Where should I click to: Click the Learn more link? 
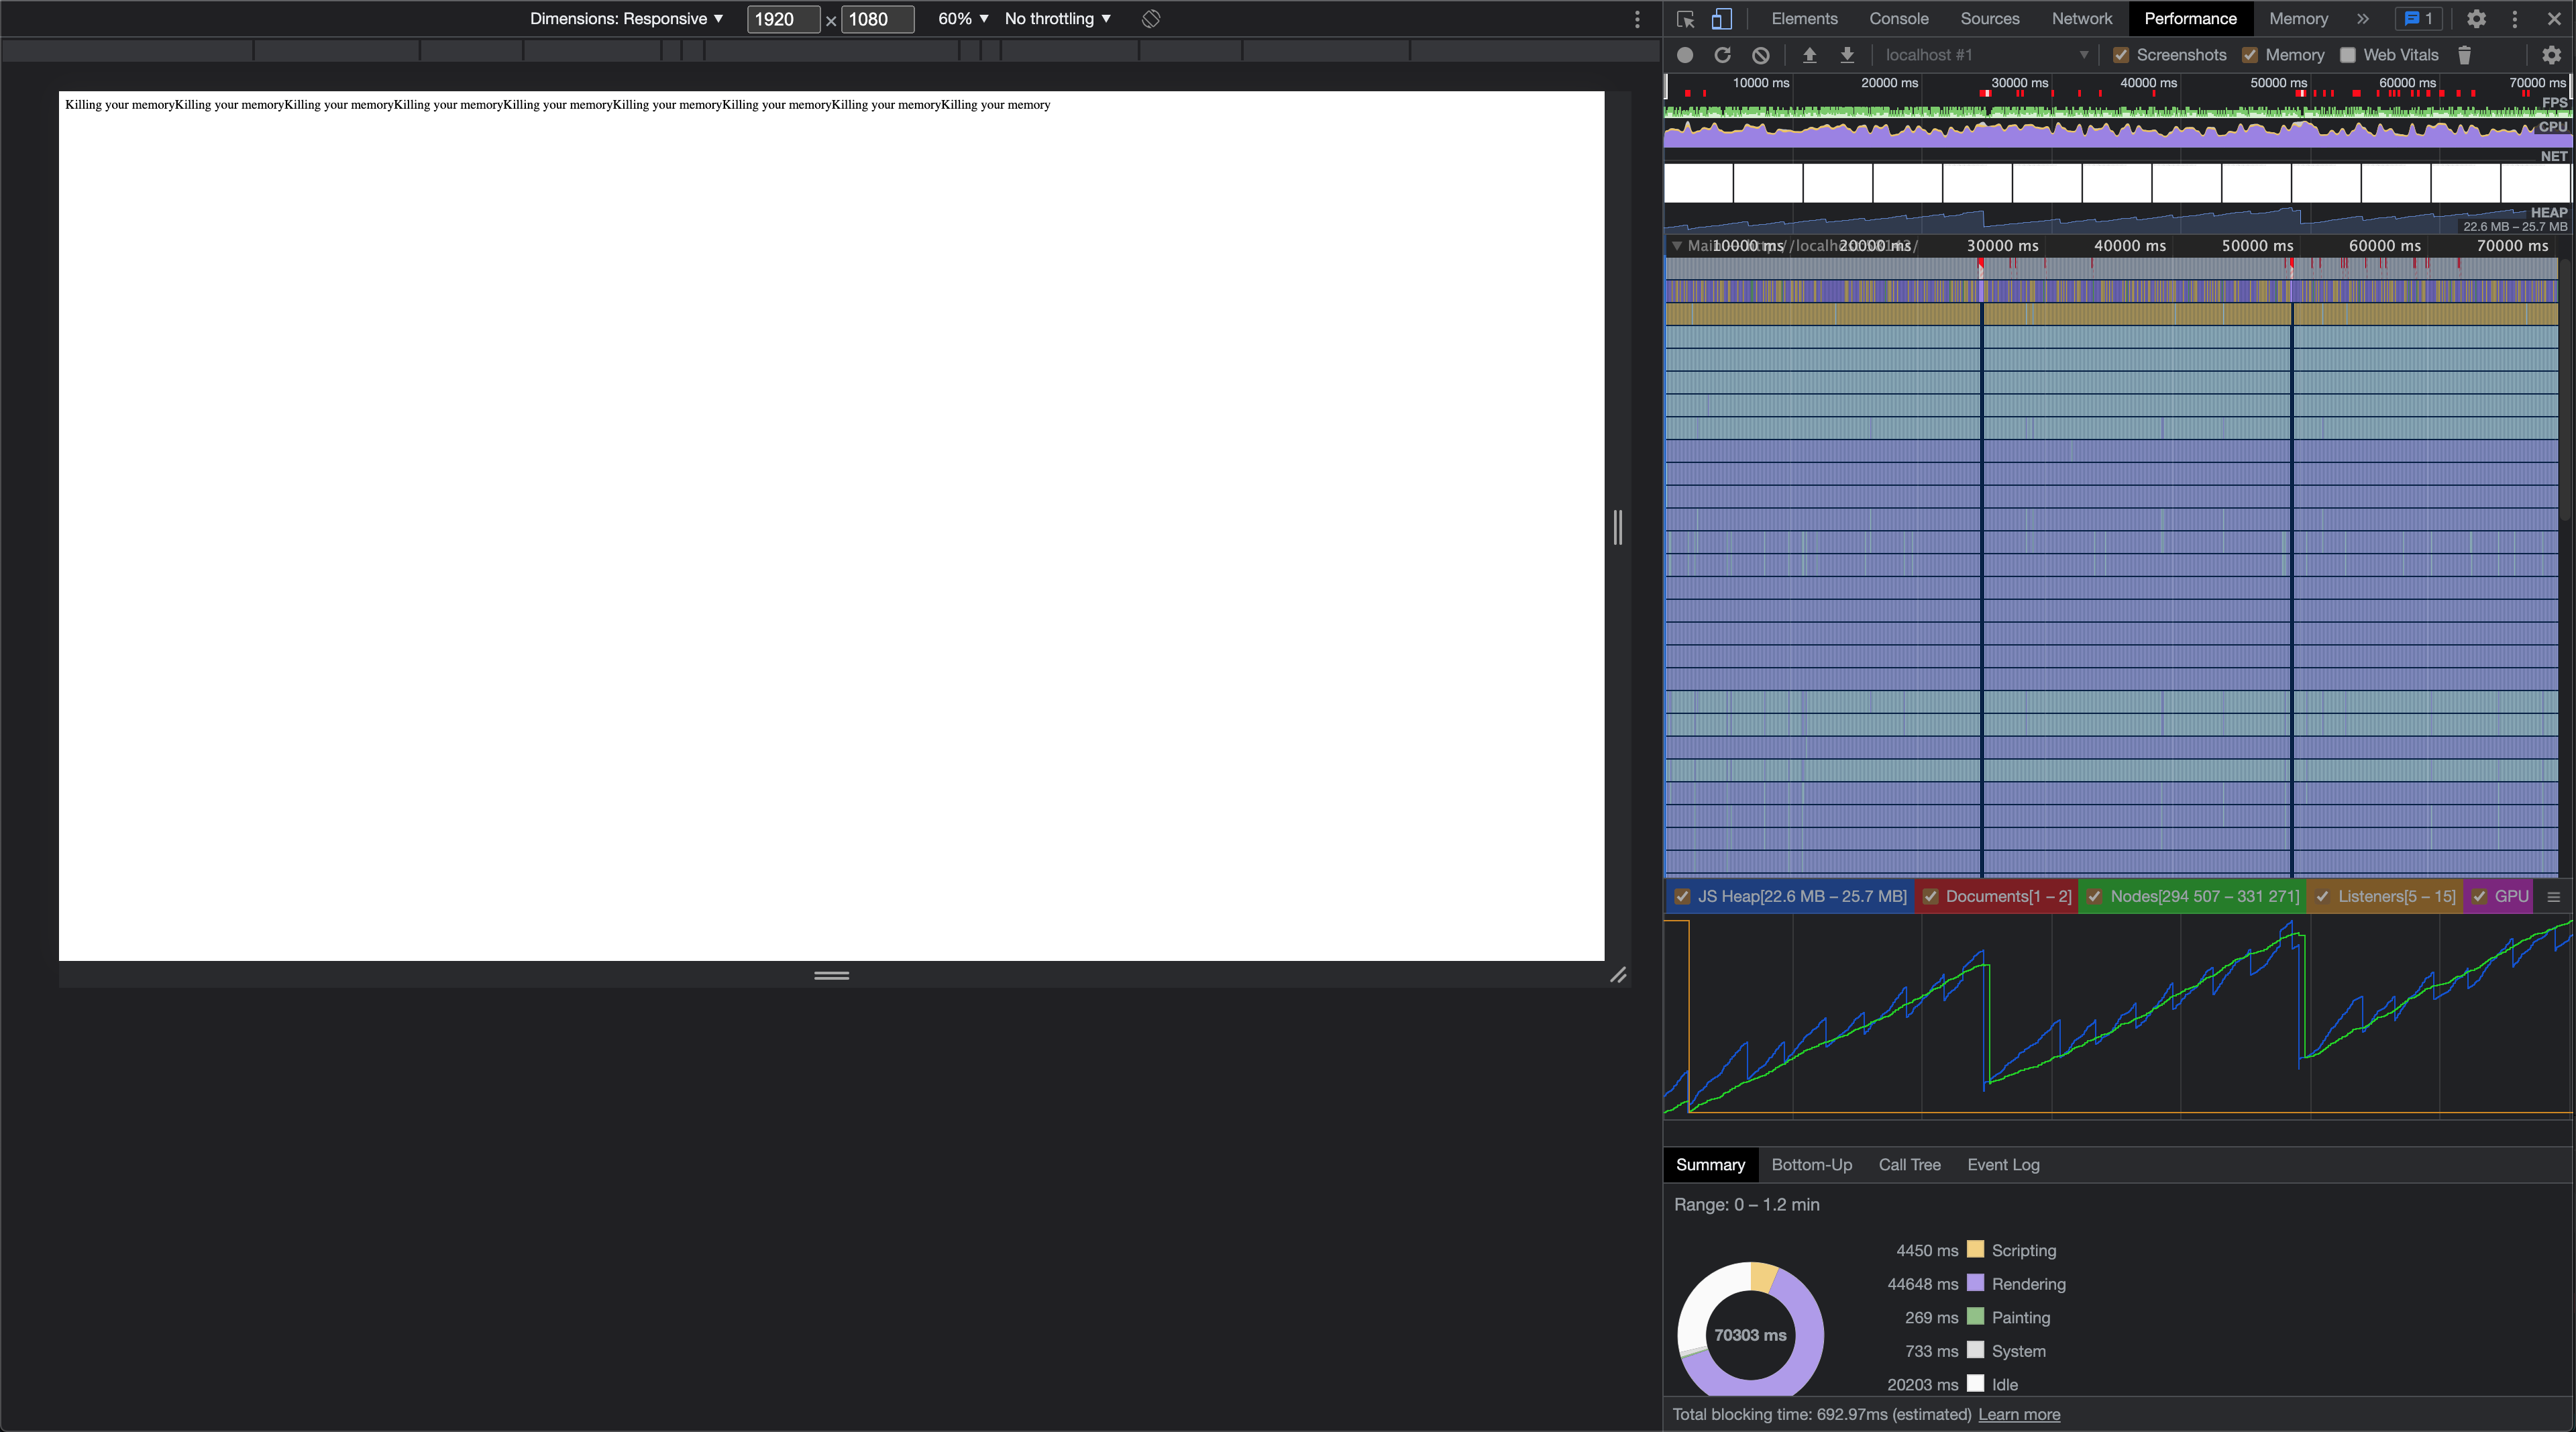(x=2018, y=1414)
